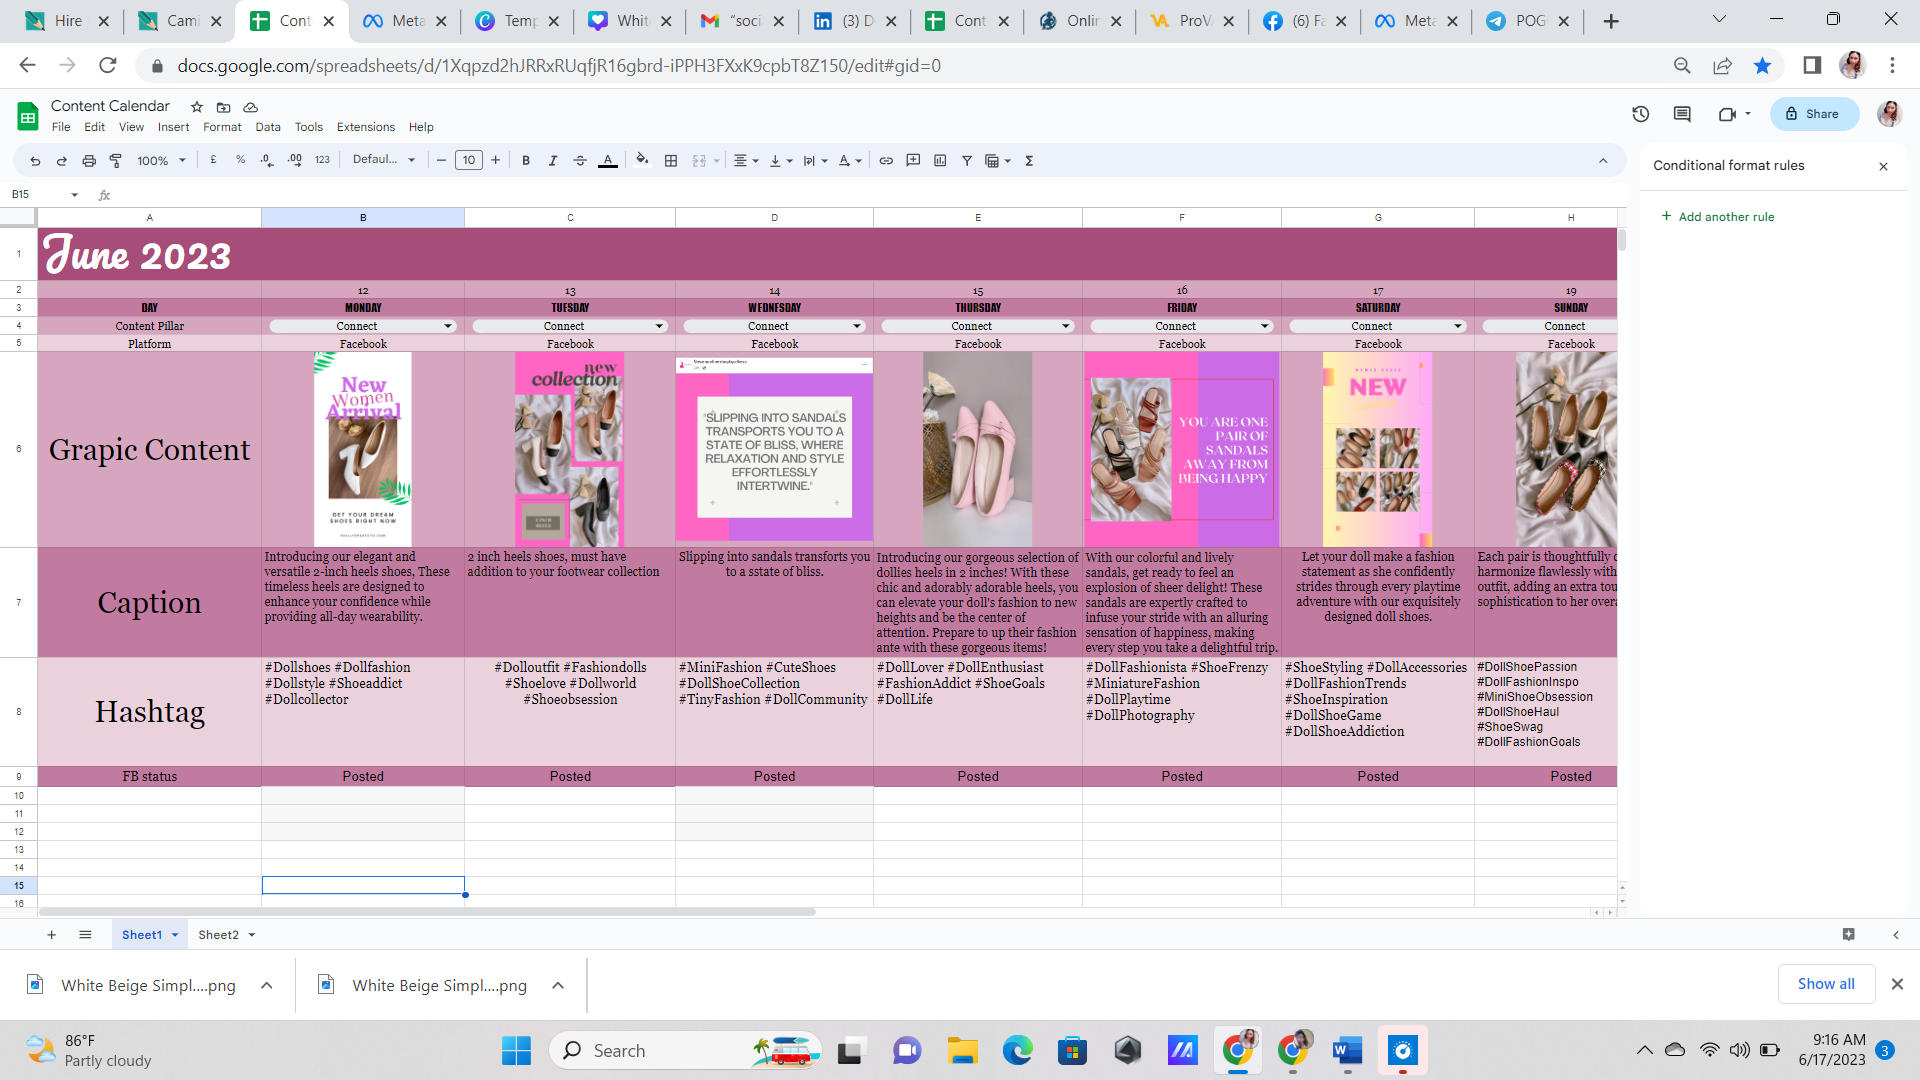Open version history clock icon

(x=1641, y=114)
